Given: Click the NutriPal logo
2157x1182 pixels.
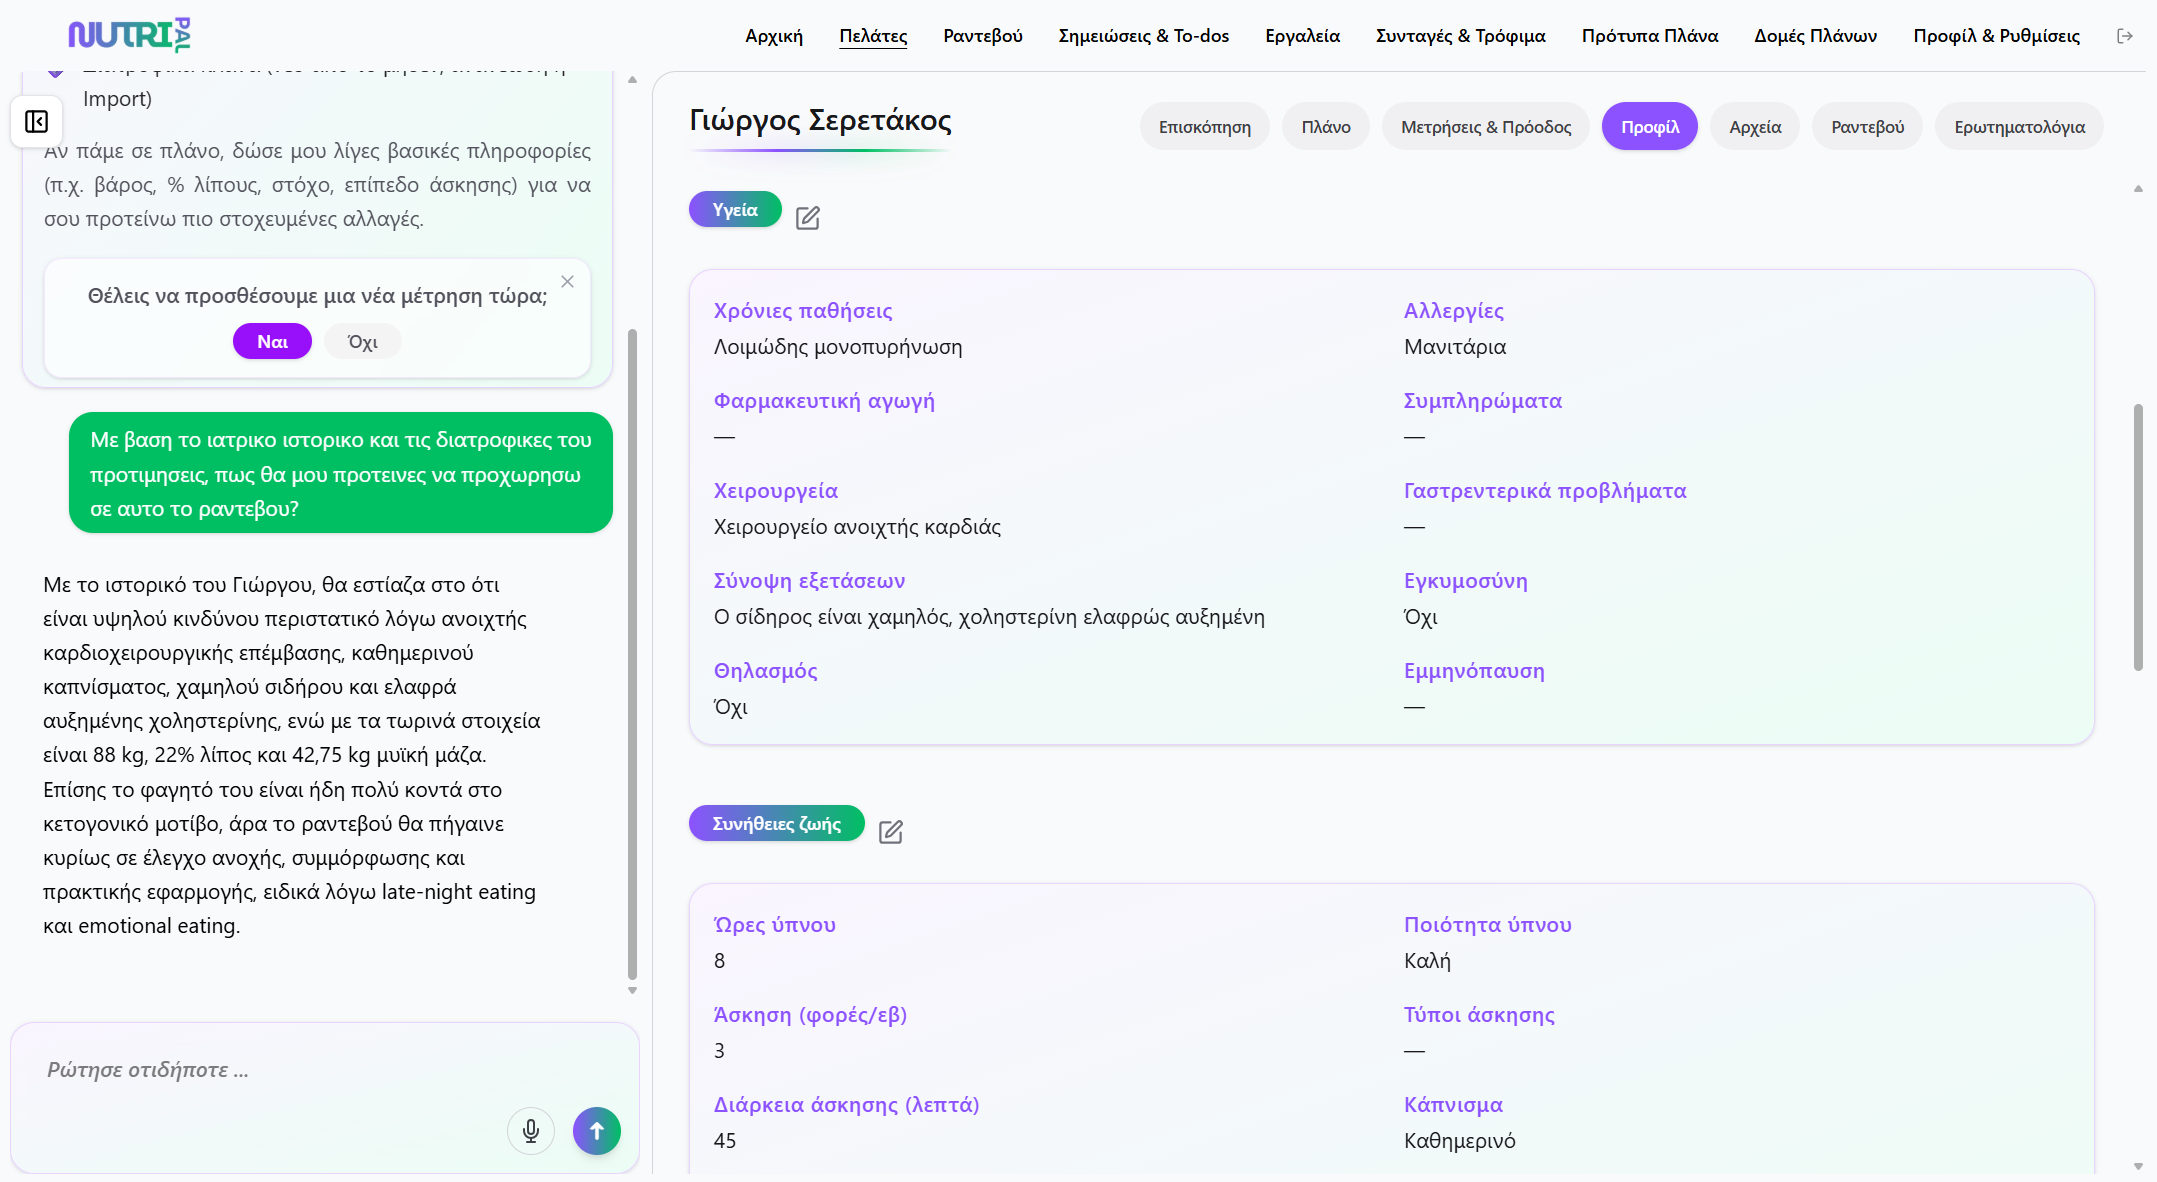Looking at the screenshot, I should 128,35.
